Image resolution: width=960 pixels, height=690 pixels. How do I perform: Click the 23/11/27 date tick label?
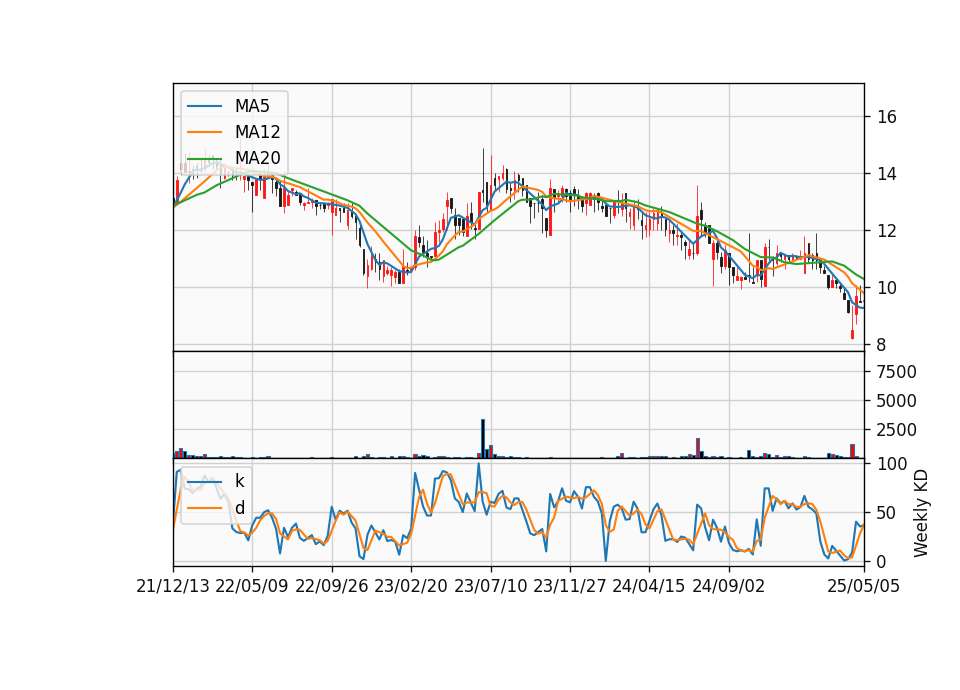point(570,586)
